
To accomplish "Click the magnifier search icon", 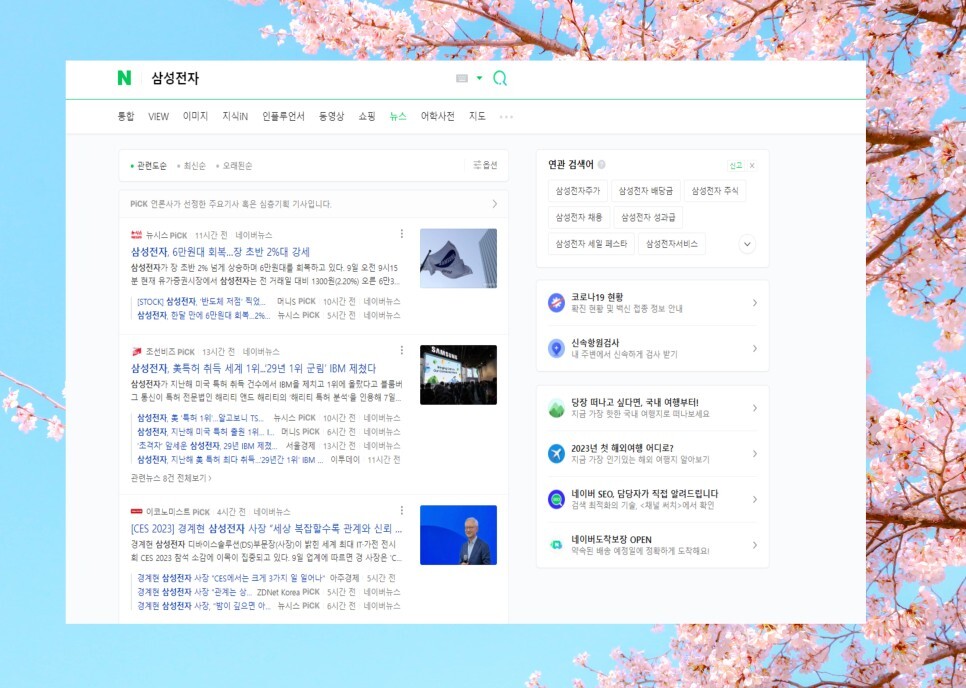I will (x=500, y=78).
